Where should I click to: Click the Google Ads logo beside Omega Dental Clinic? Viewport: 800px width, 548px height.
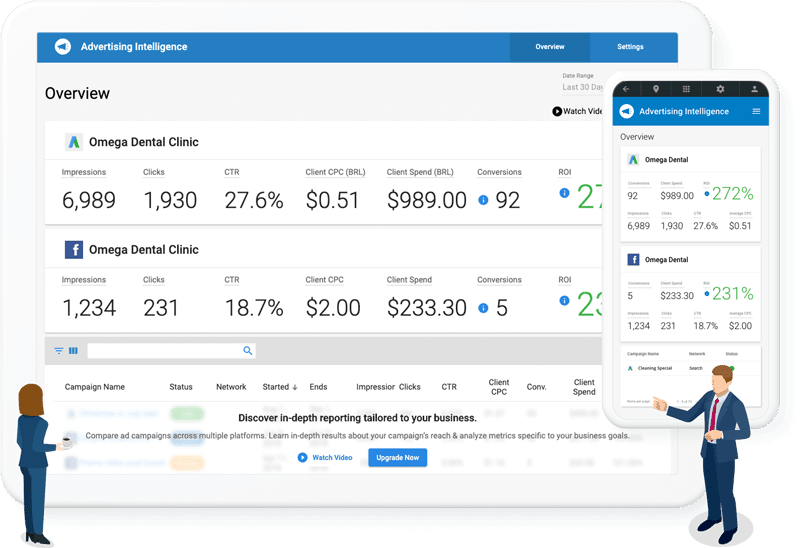(x=73, y=142)
